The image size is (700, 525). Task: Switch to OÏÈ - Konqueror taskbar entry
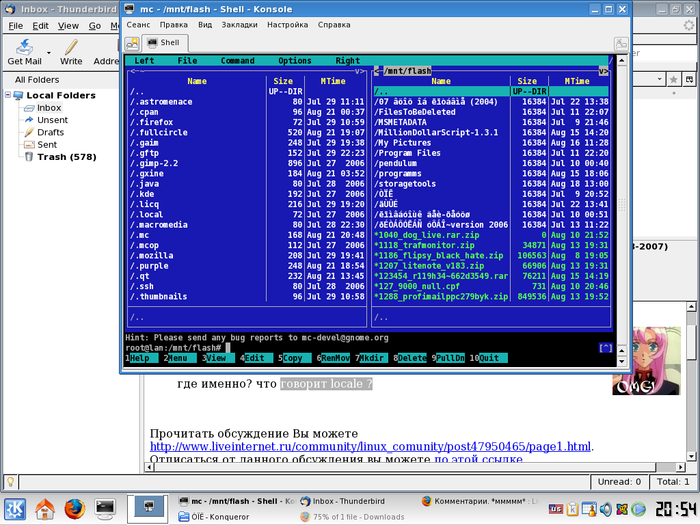213,517
